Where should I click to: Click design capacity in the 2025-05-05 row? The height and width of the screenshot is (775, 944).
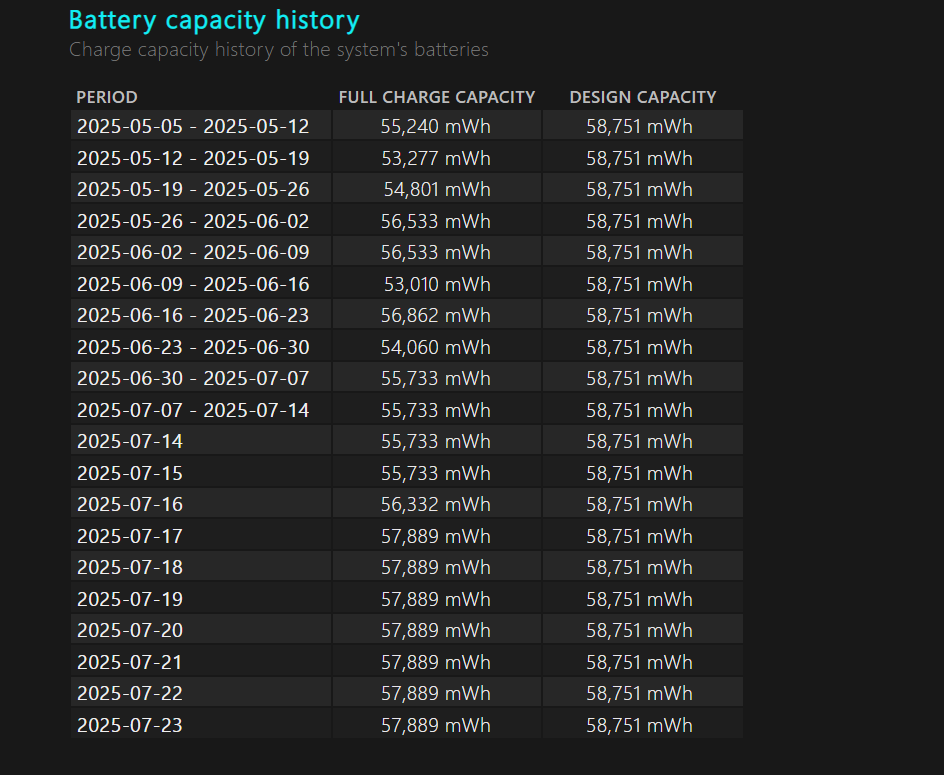(639, 126)
